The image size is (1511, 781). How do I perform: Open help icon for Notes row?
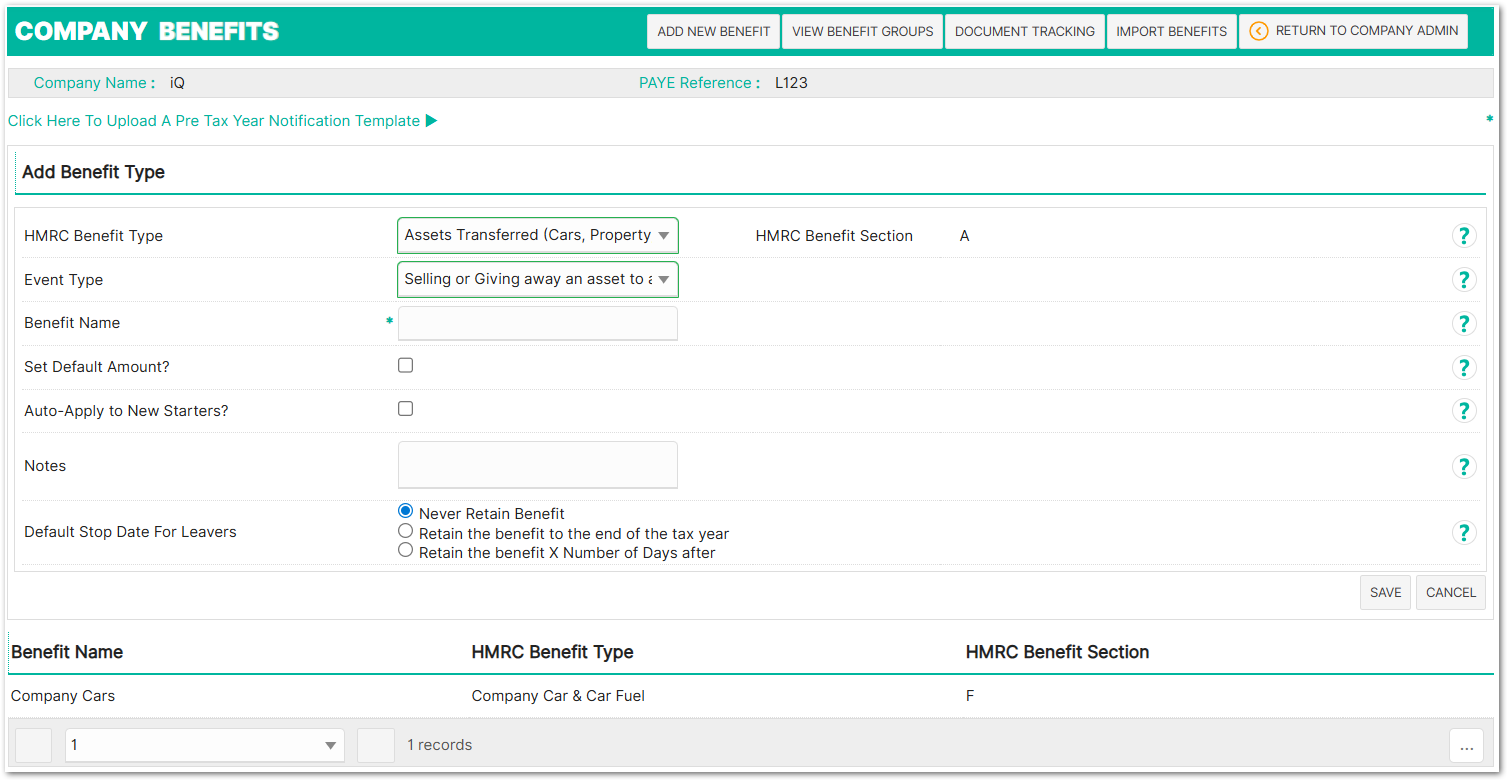click(1464, 466)
